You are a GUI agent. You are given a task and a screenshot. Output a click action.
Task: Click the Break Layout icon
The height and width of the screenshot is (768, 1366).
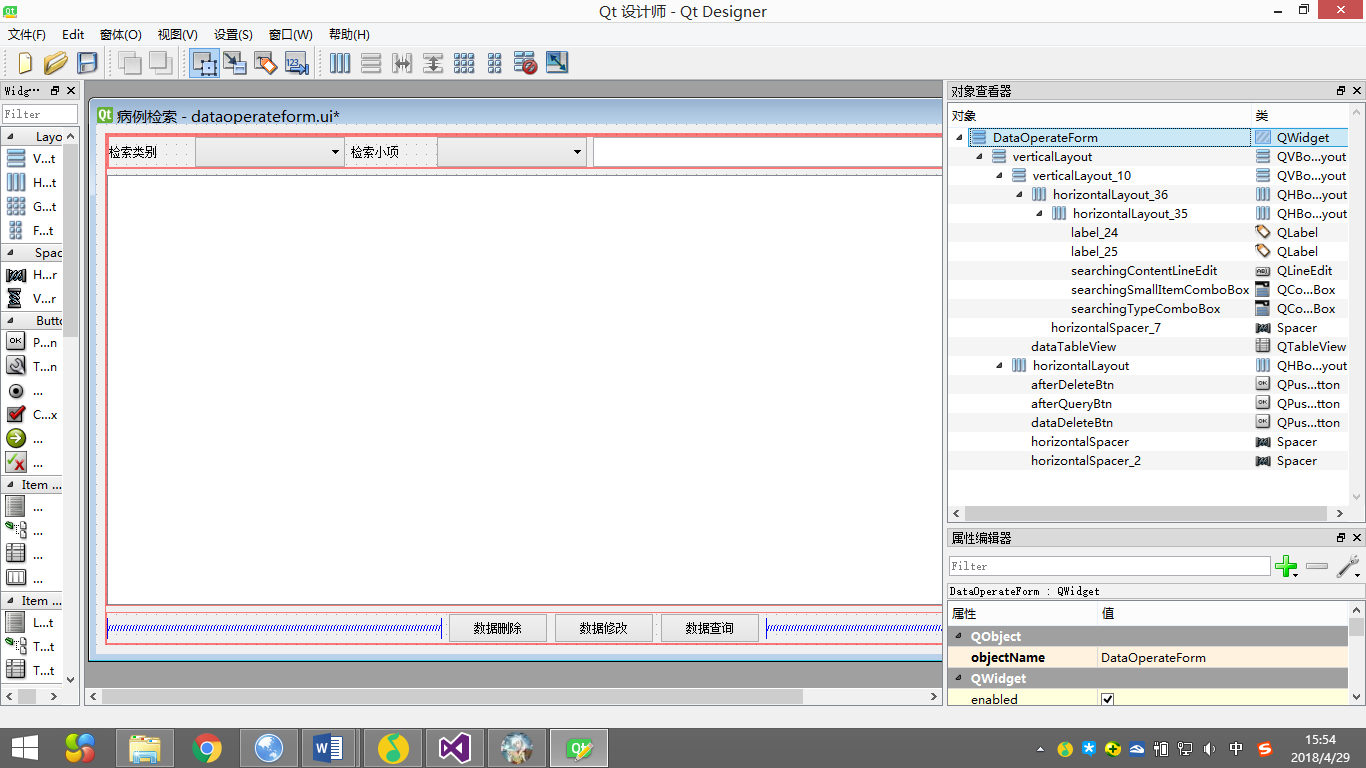[526, 63]
